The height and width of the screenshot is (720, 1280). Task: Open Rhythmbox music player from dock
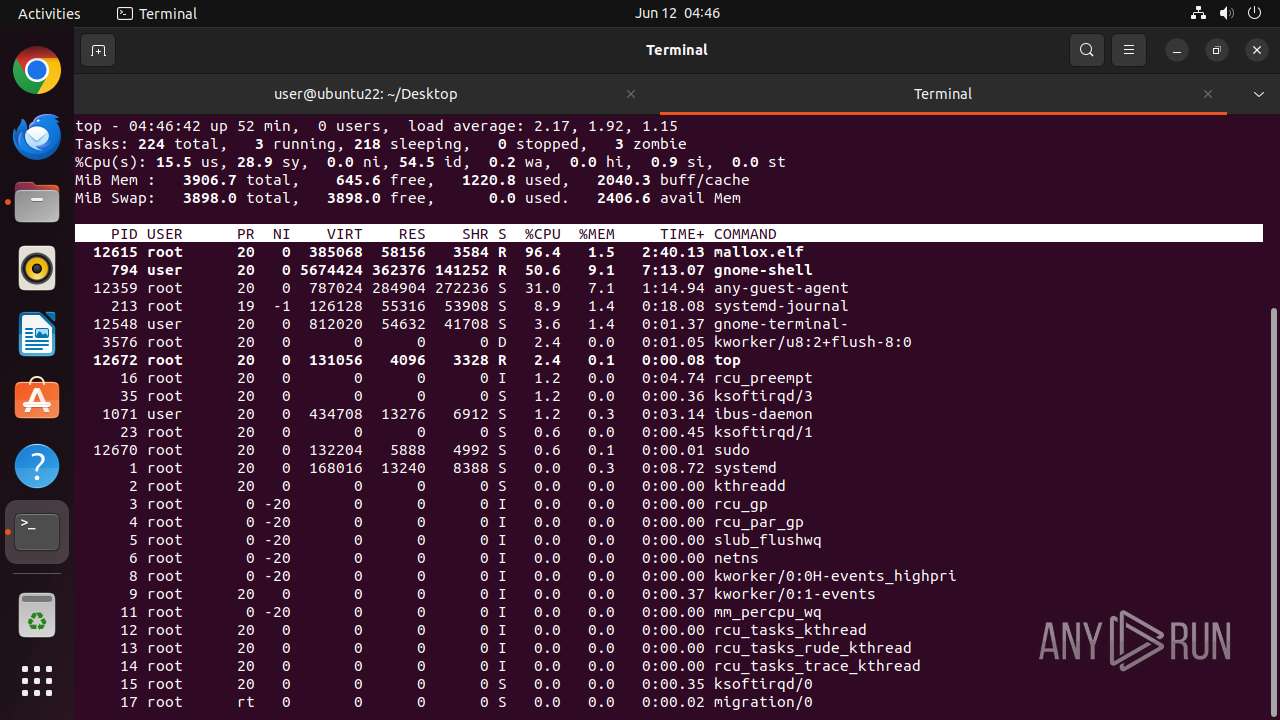coord(37,268)
